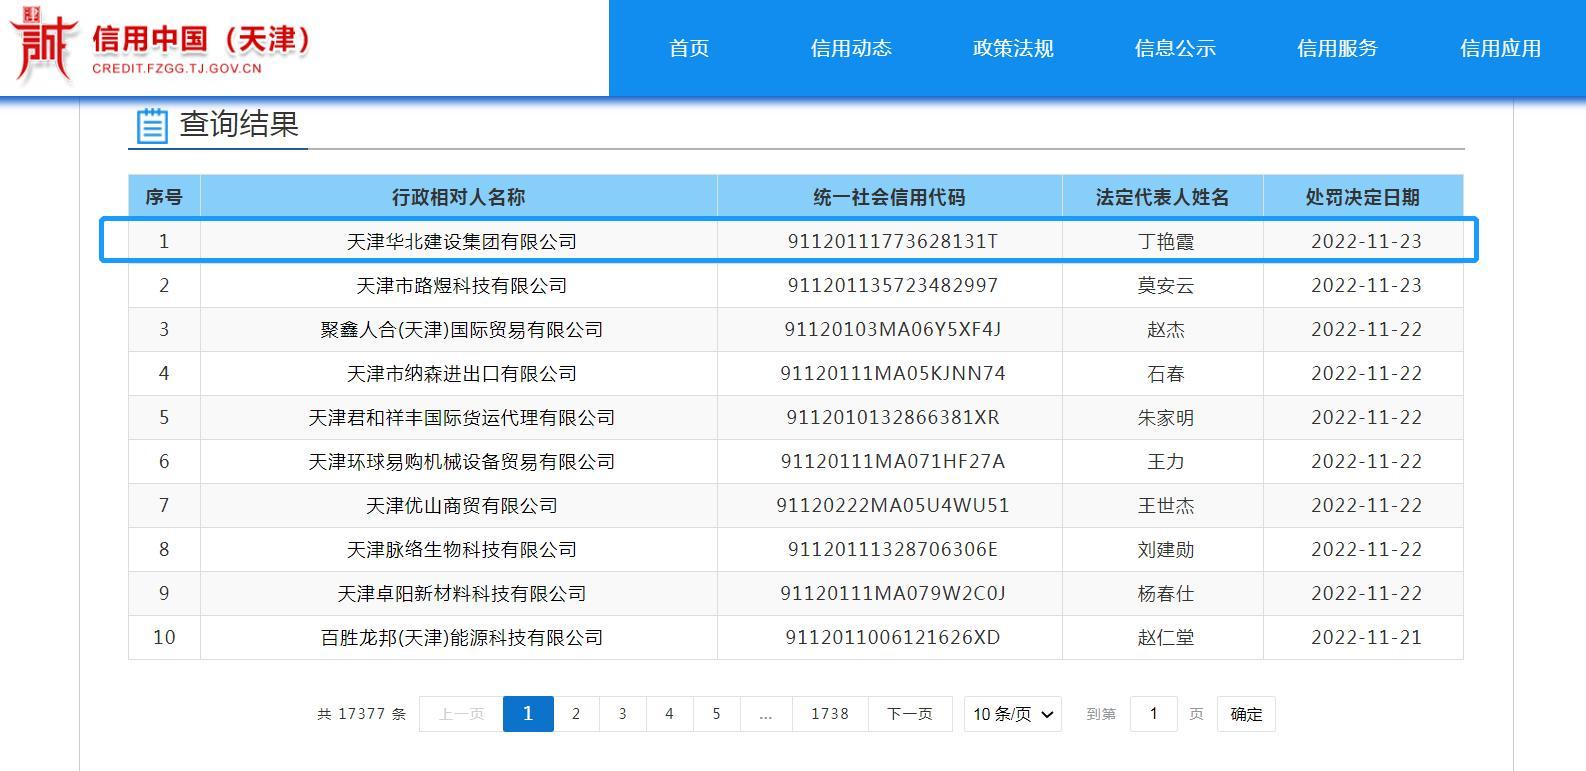1586x771 pixels.
Task: Select credit code 91120111328706306E
Action: click(893, 549)
